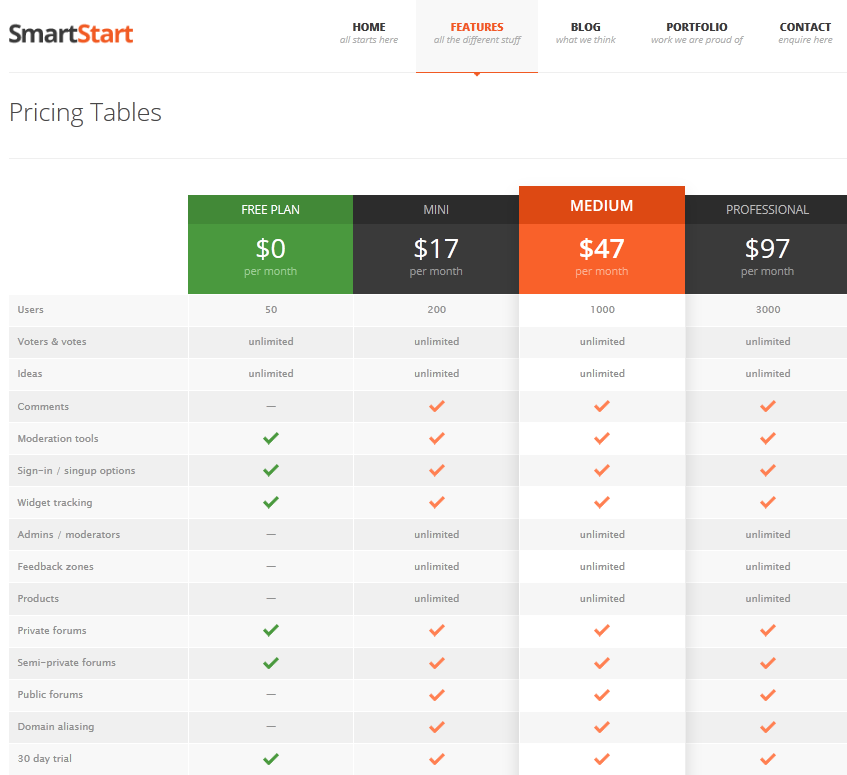Click Medium plan Private forums checkmark
The width and height of the screenshot is (847, 775).
602,630
